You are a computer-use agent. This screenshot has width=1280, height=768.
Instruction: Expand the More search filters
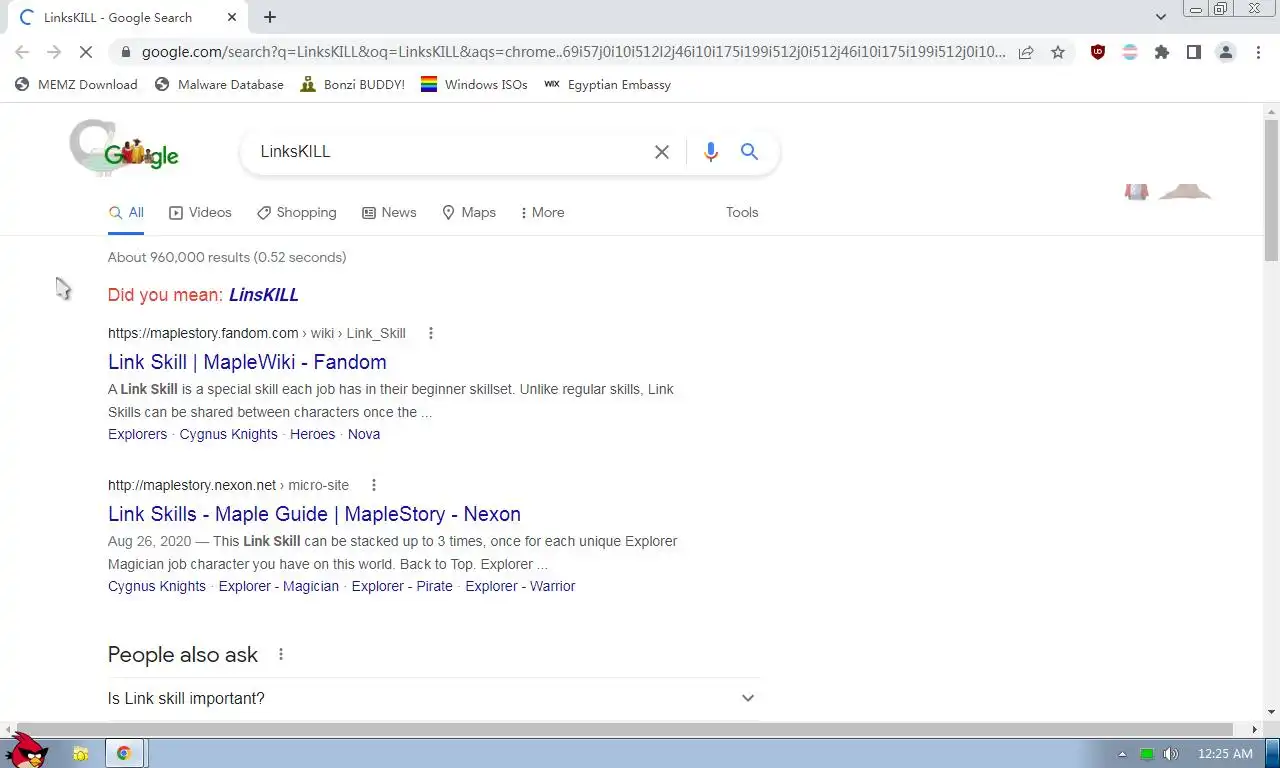542,212
